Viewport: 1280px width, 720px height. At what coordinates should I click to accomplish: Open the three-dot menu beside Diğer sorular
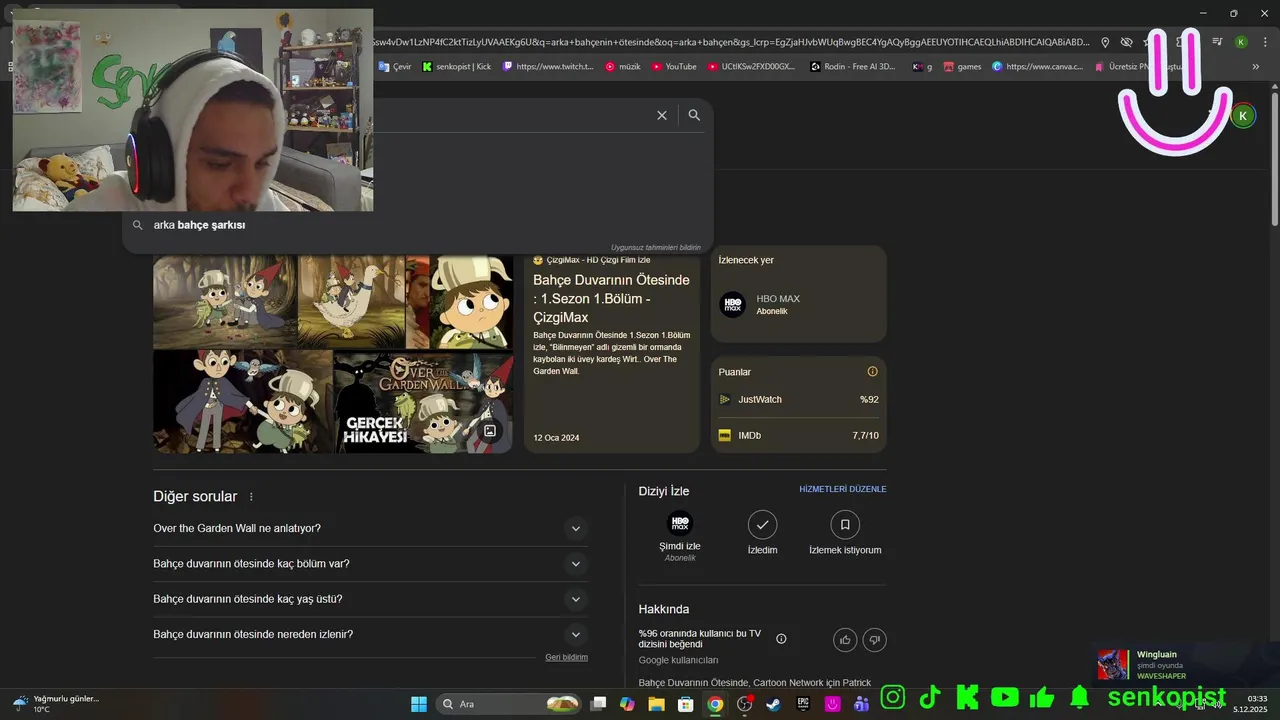click(x=251, y=497)
